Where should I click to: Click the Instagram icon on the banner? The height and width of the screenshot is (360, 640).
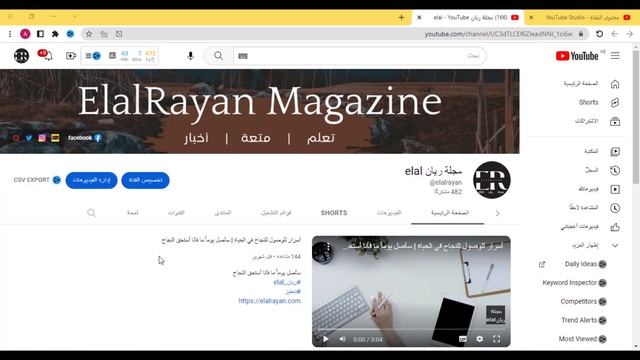42,138
